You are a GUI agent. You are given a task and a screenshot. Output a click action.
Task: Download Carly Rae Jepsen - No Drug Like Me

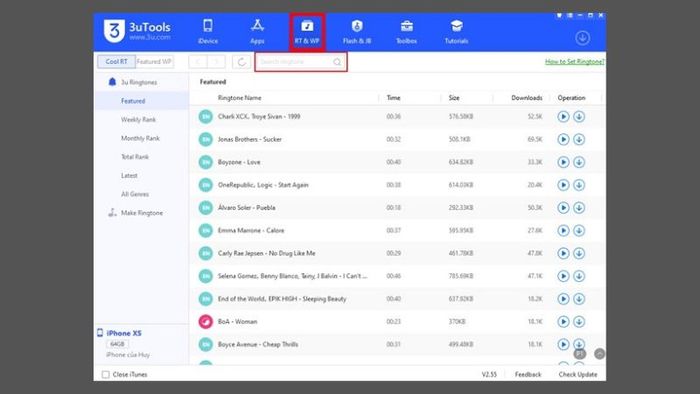579,253
